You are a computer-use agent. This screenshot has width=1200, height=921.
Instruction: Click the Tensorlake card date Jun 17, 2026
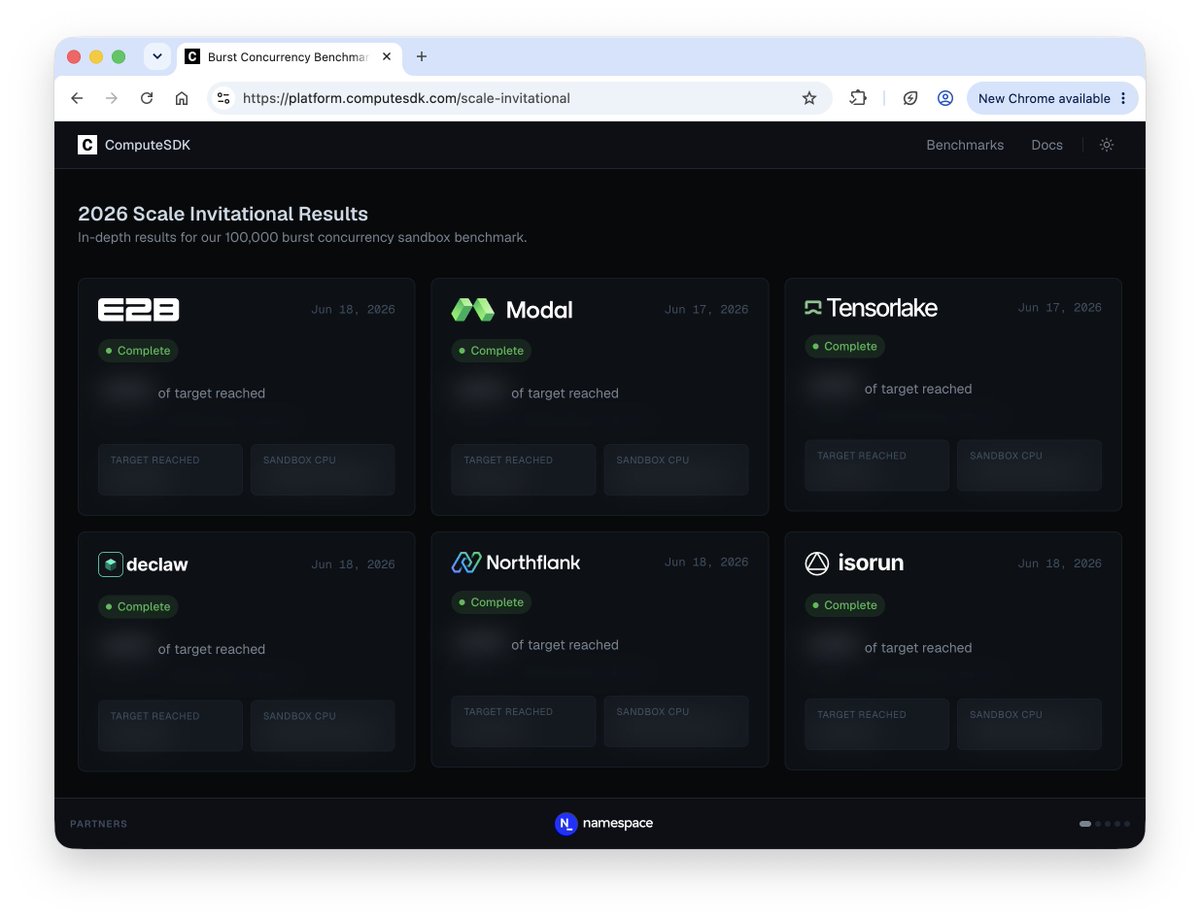(1060, 308)
